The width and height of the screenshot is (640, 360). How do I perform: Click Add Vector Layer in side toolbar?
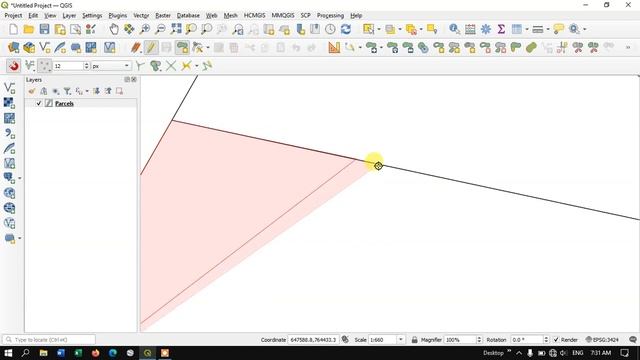(x=9, y=88)
